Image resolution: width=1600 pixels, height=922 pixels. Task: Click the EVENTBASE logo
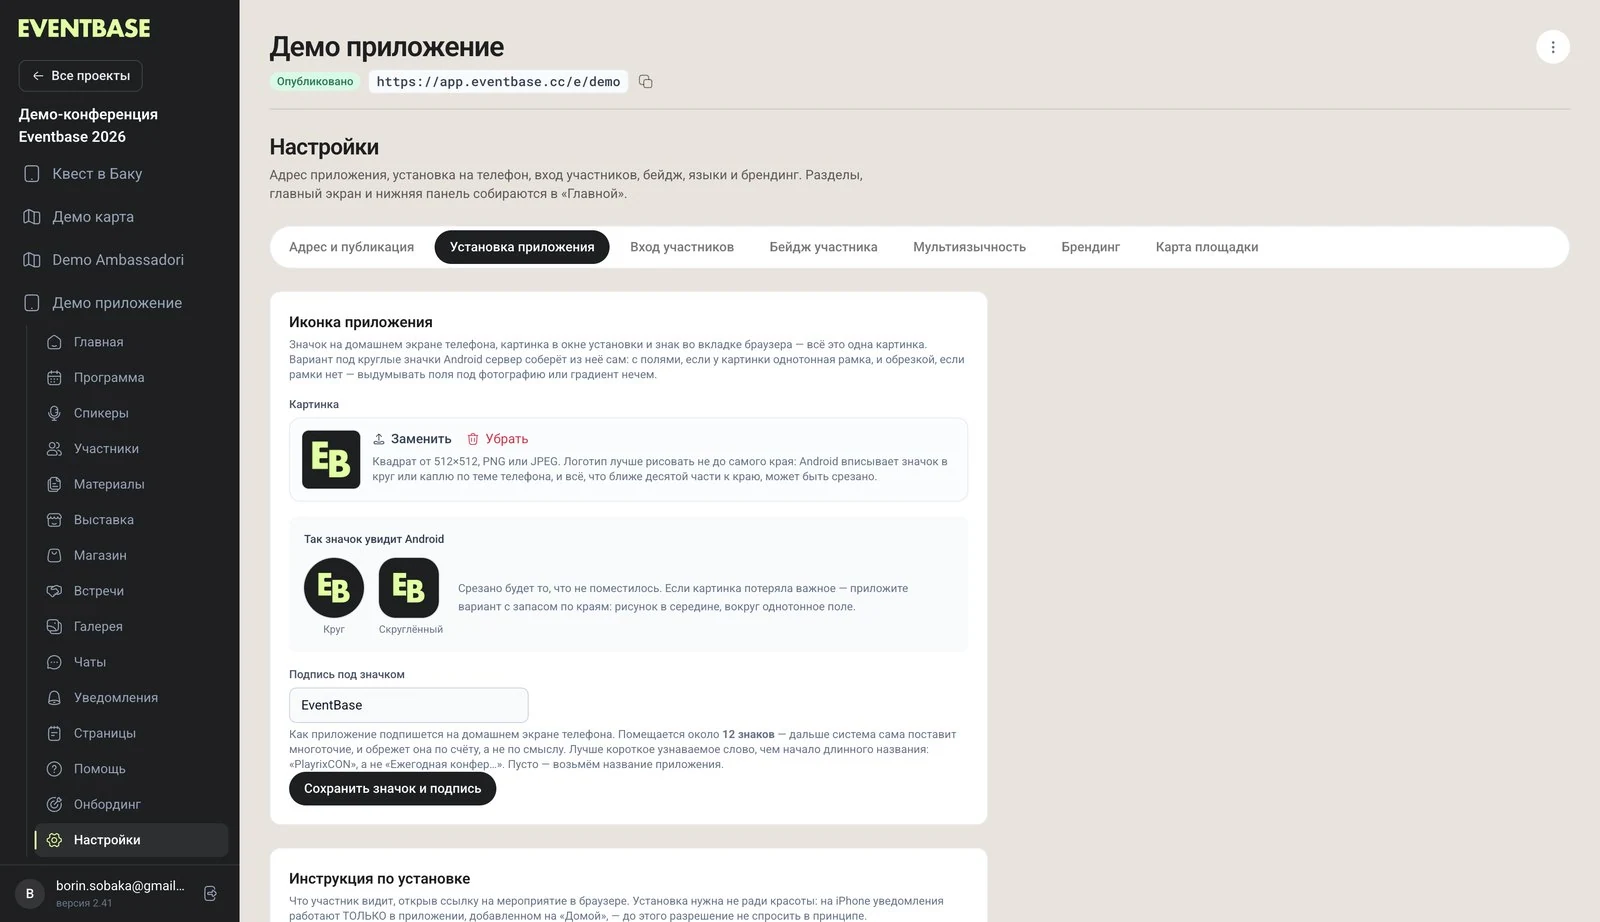coord(84,28)
